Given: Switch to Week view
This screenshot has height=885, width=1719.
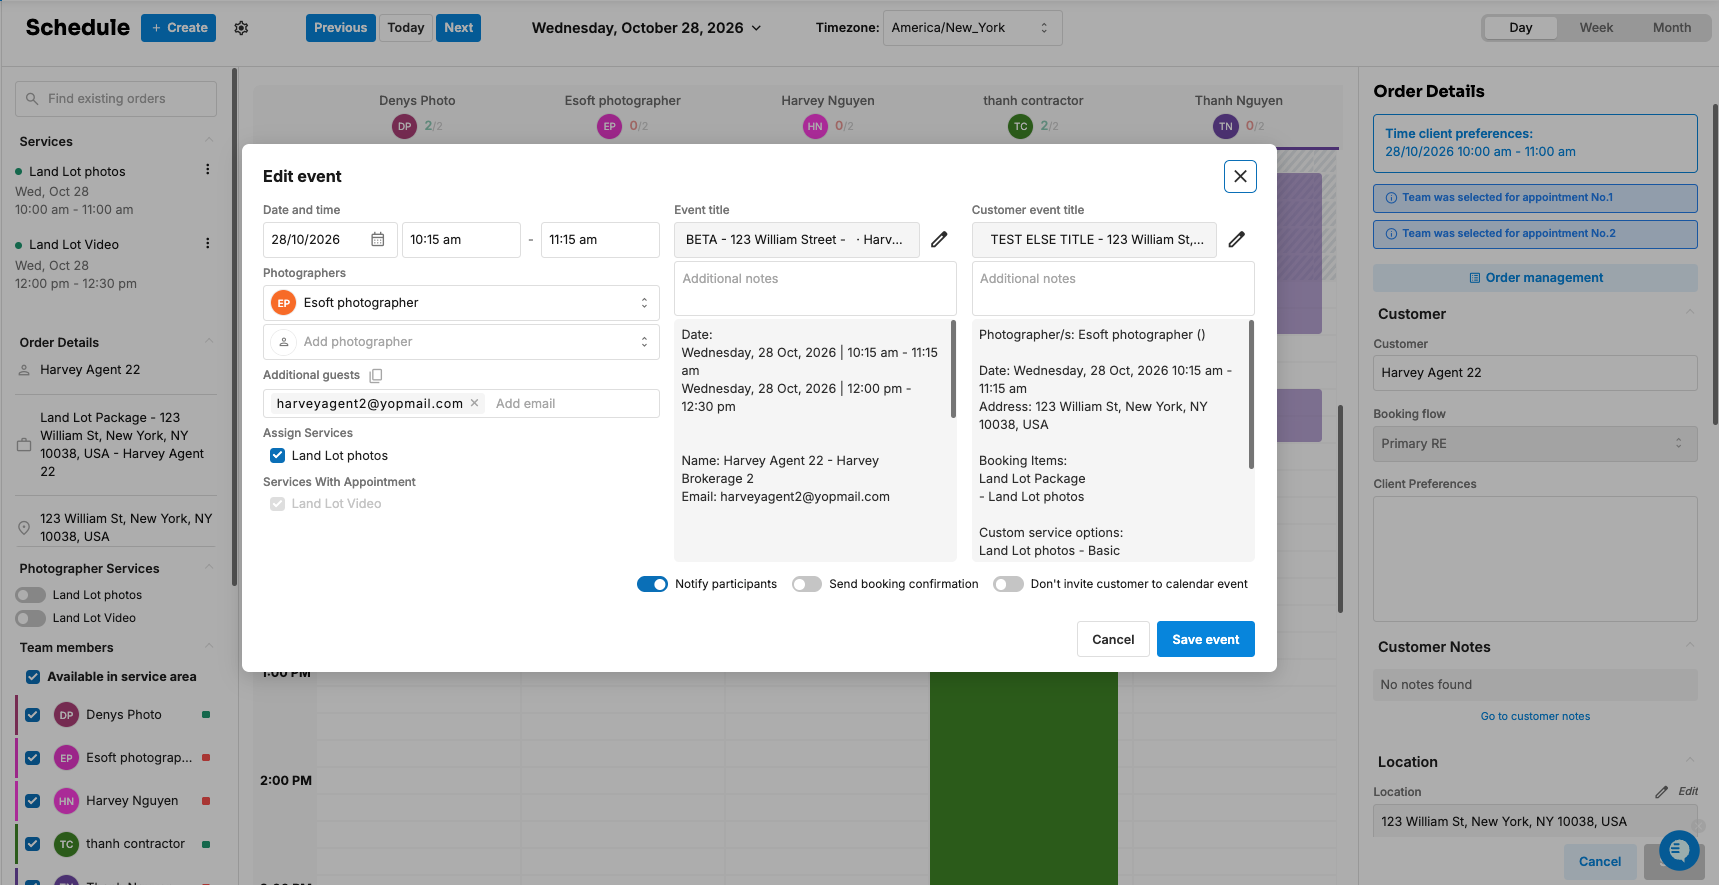Looking at the screenshot, I should pos(1596,28).
